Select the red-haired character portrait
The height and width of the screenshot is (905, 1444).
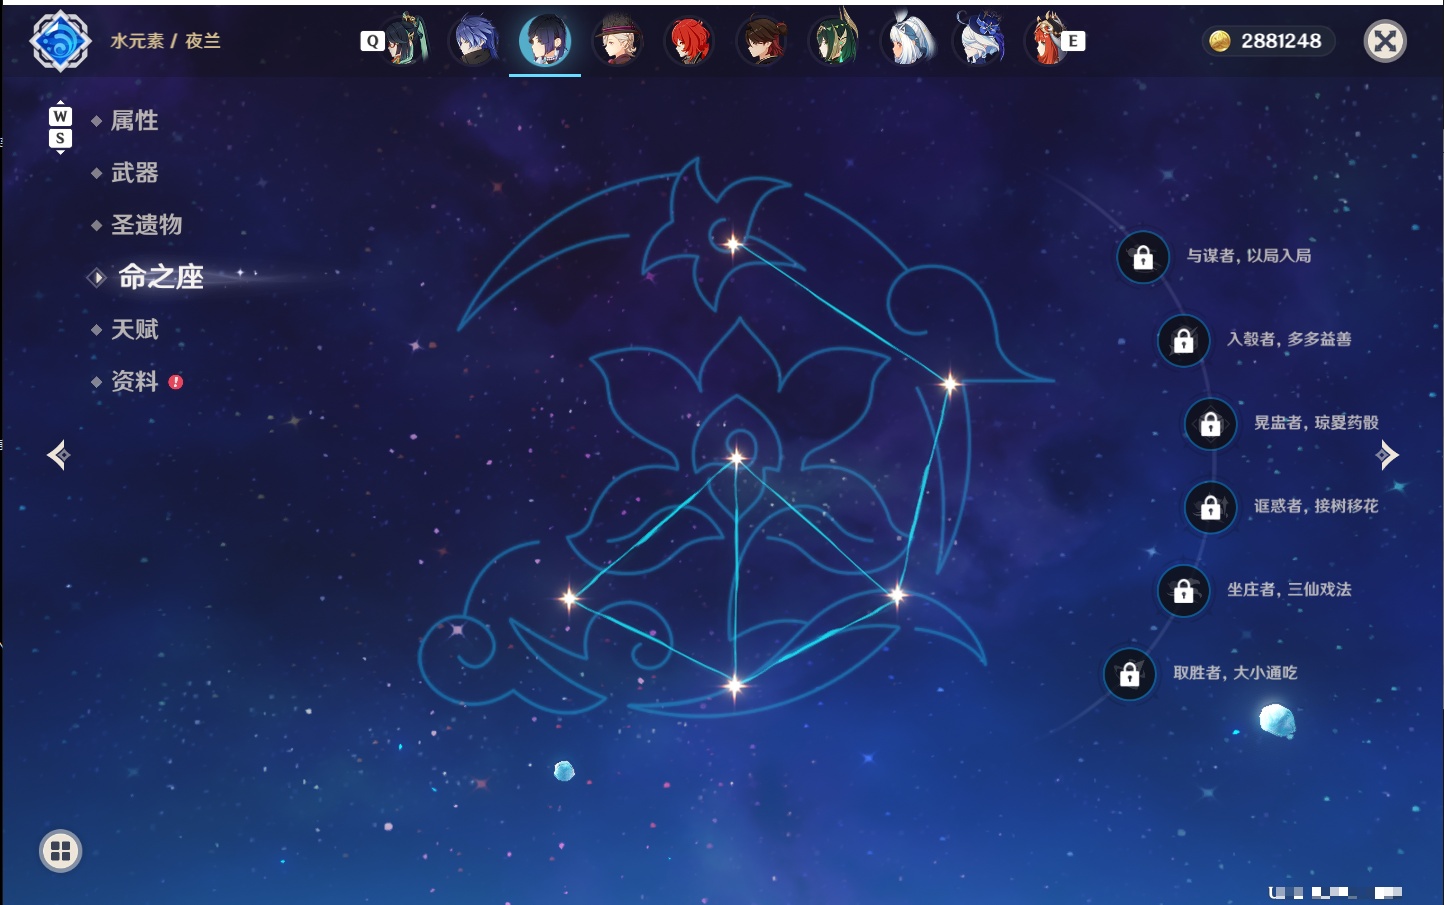click(x=689, y=41)
